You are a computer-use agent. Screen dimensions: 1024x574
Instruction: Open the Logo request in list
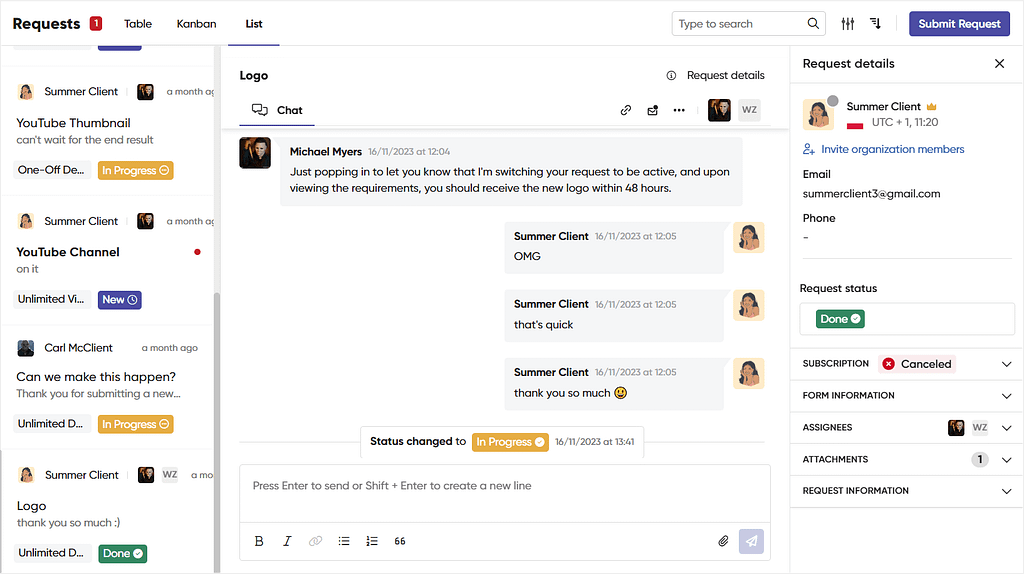pos(107,513)
